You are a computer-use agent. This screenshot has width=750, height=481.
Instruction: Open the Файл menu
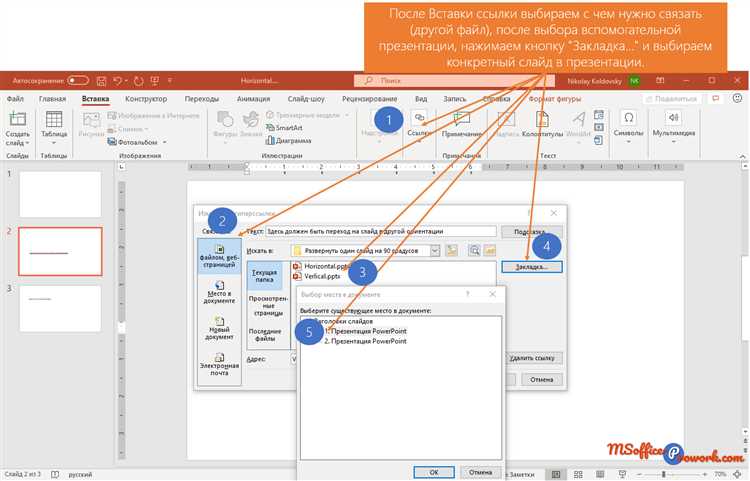tap(15, 99)
